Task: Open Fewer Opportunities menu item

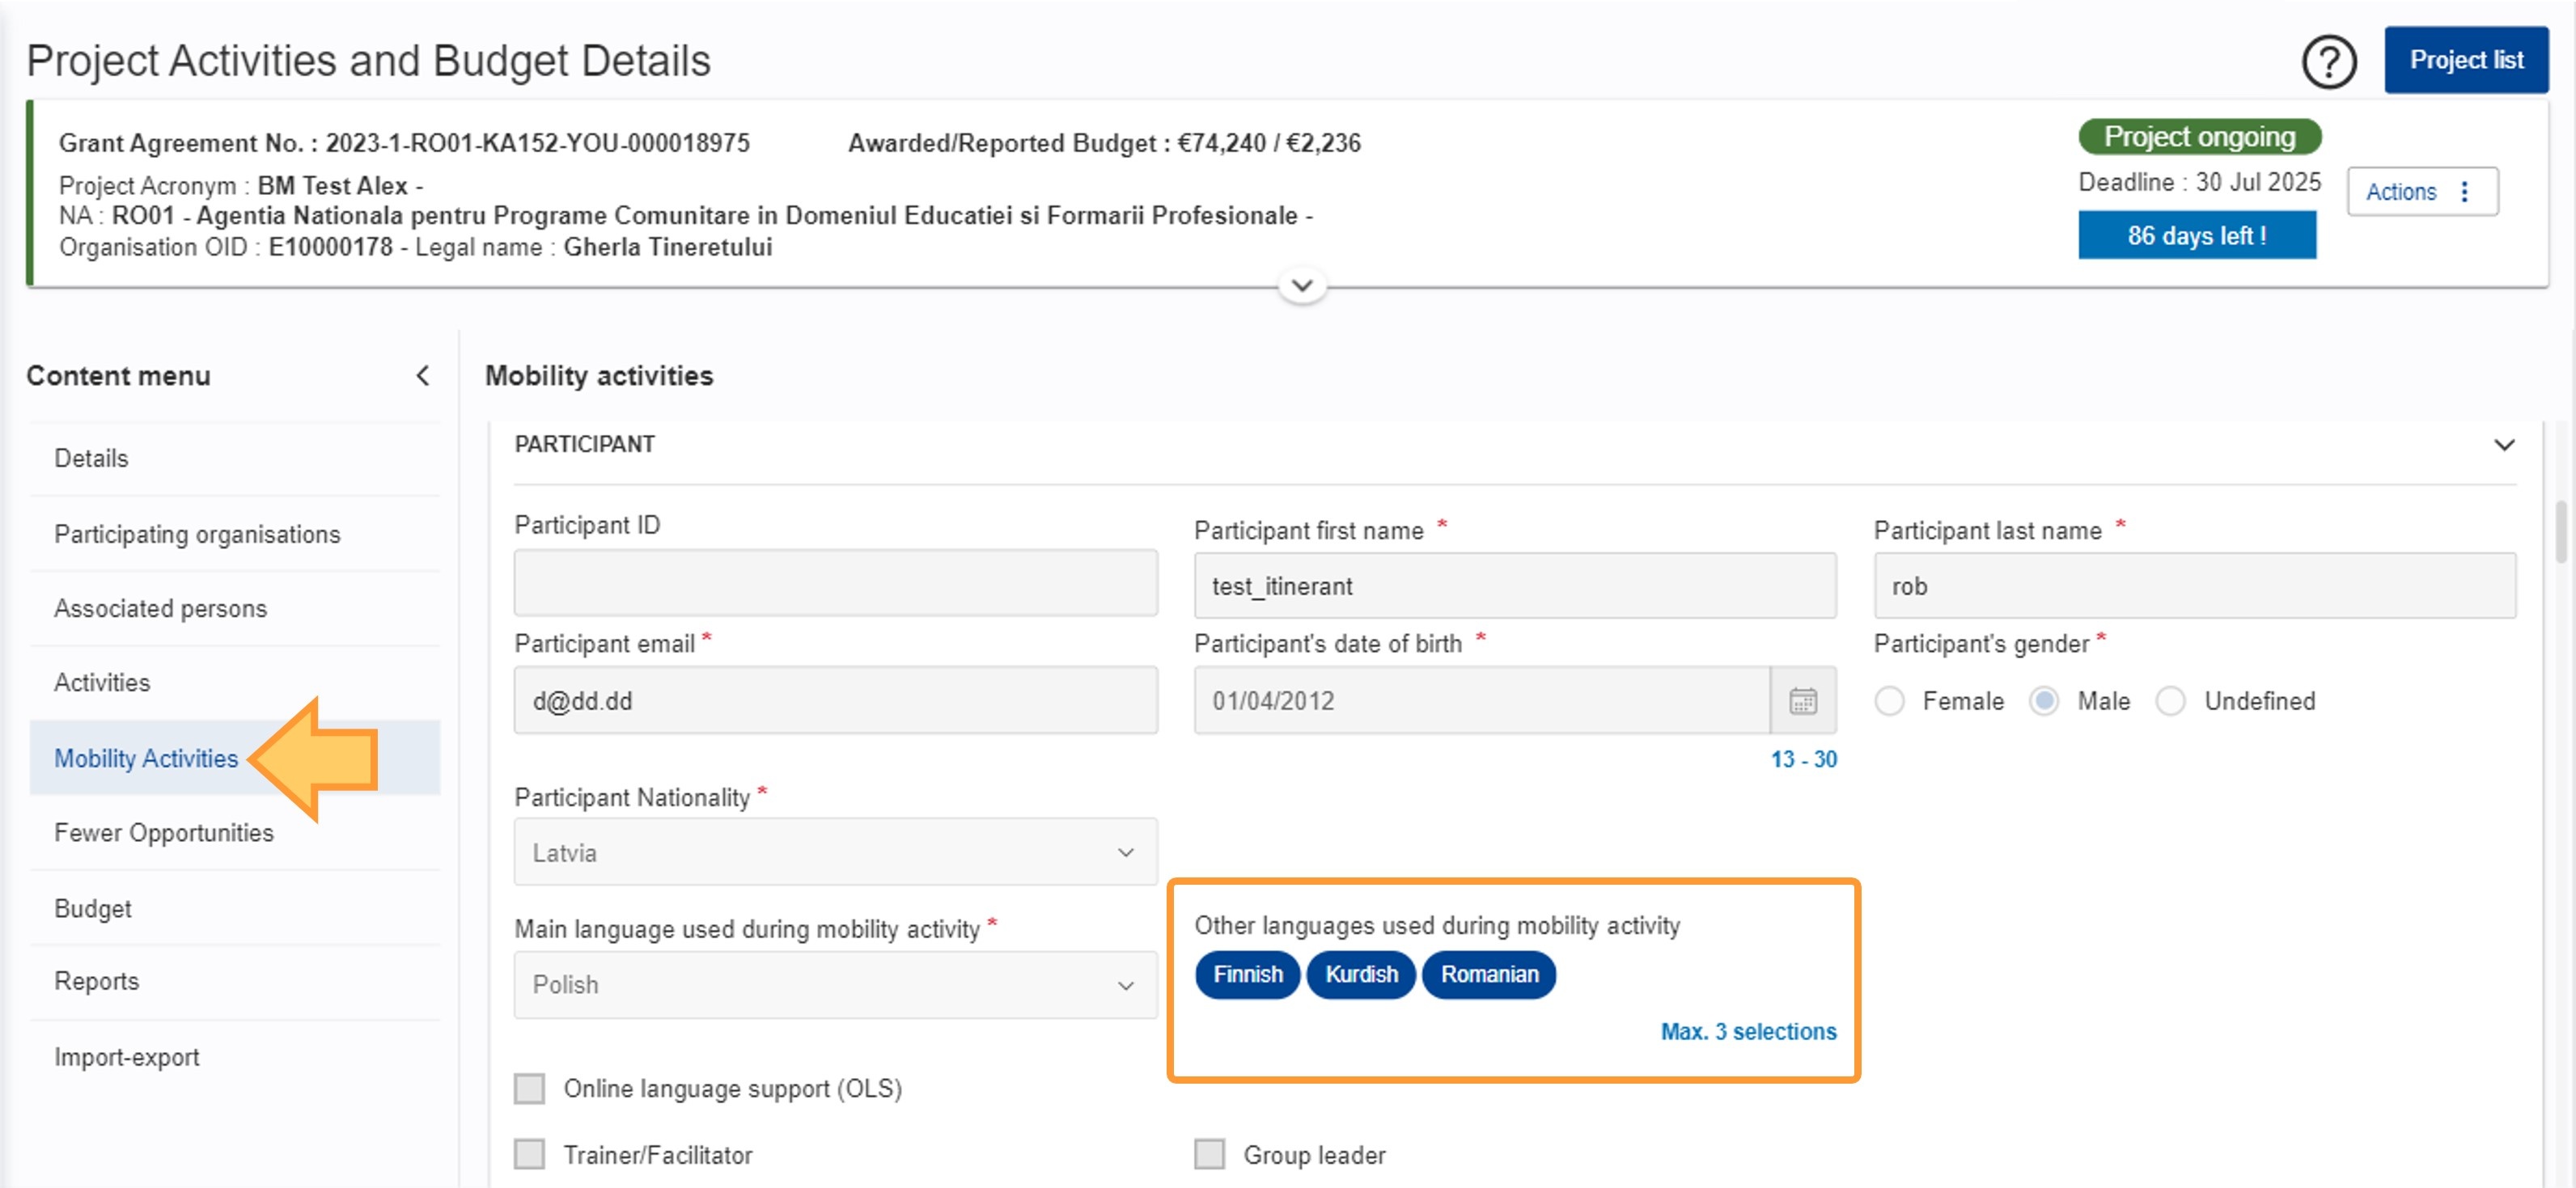Action: click(x=235, y=832)
